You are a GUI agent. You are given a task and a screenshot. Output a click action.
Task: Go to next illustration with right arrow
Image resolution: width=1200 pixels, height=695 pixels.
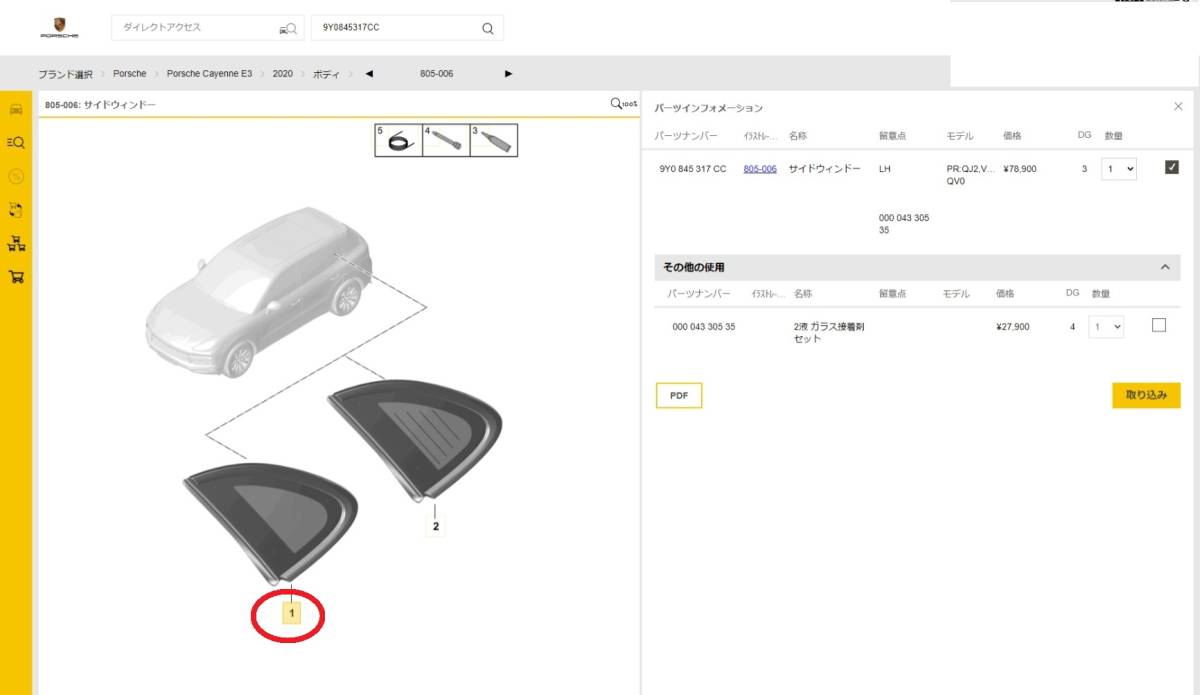[x=509, y=73]
